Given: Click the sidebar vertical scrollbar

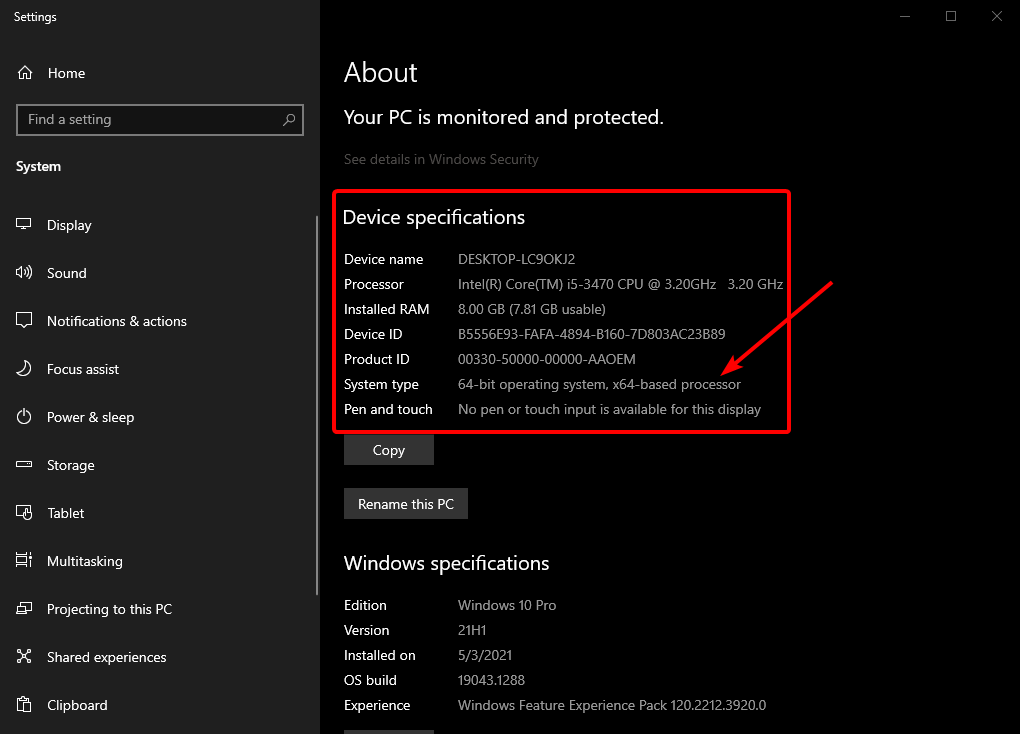Looking at the screenshot, I should tap(317, 405).
